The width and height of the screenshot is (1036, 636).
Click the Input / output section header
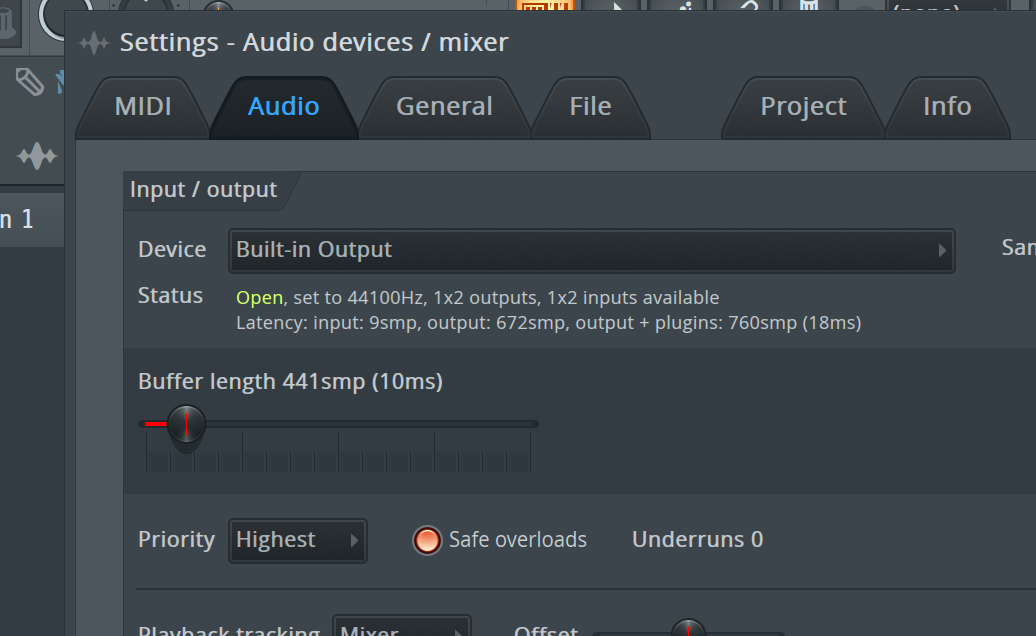click(x=204, y=190)
